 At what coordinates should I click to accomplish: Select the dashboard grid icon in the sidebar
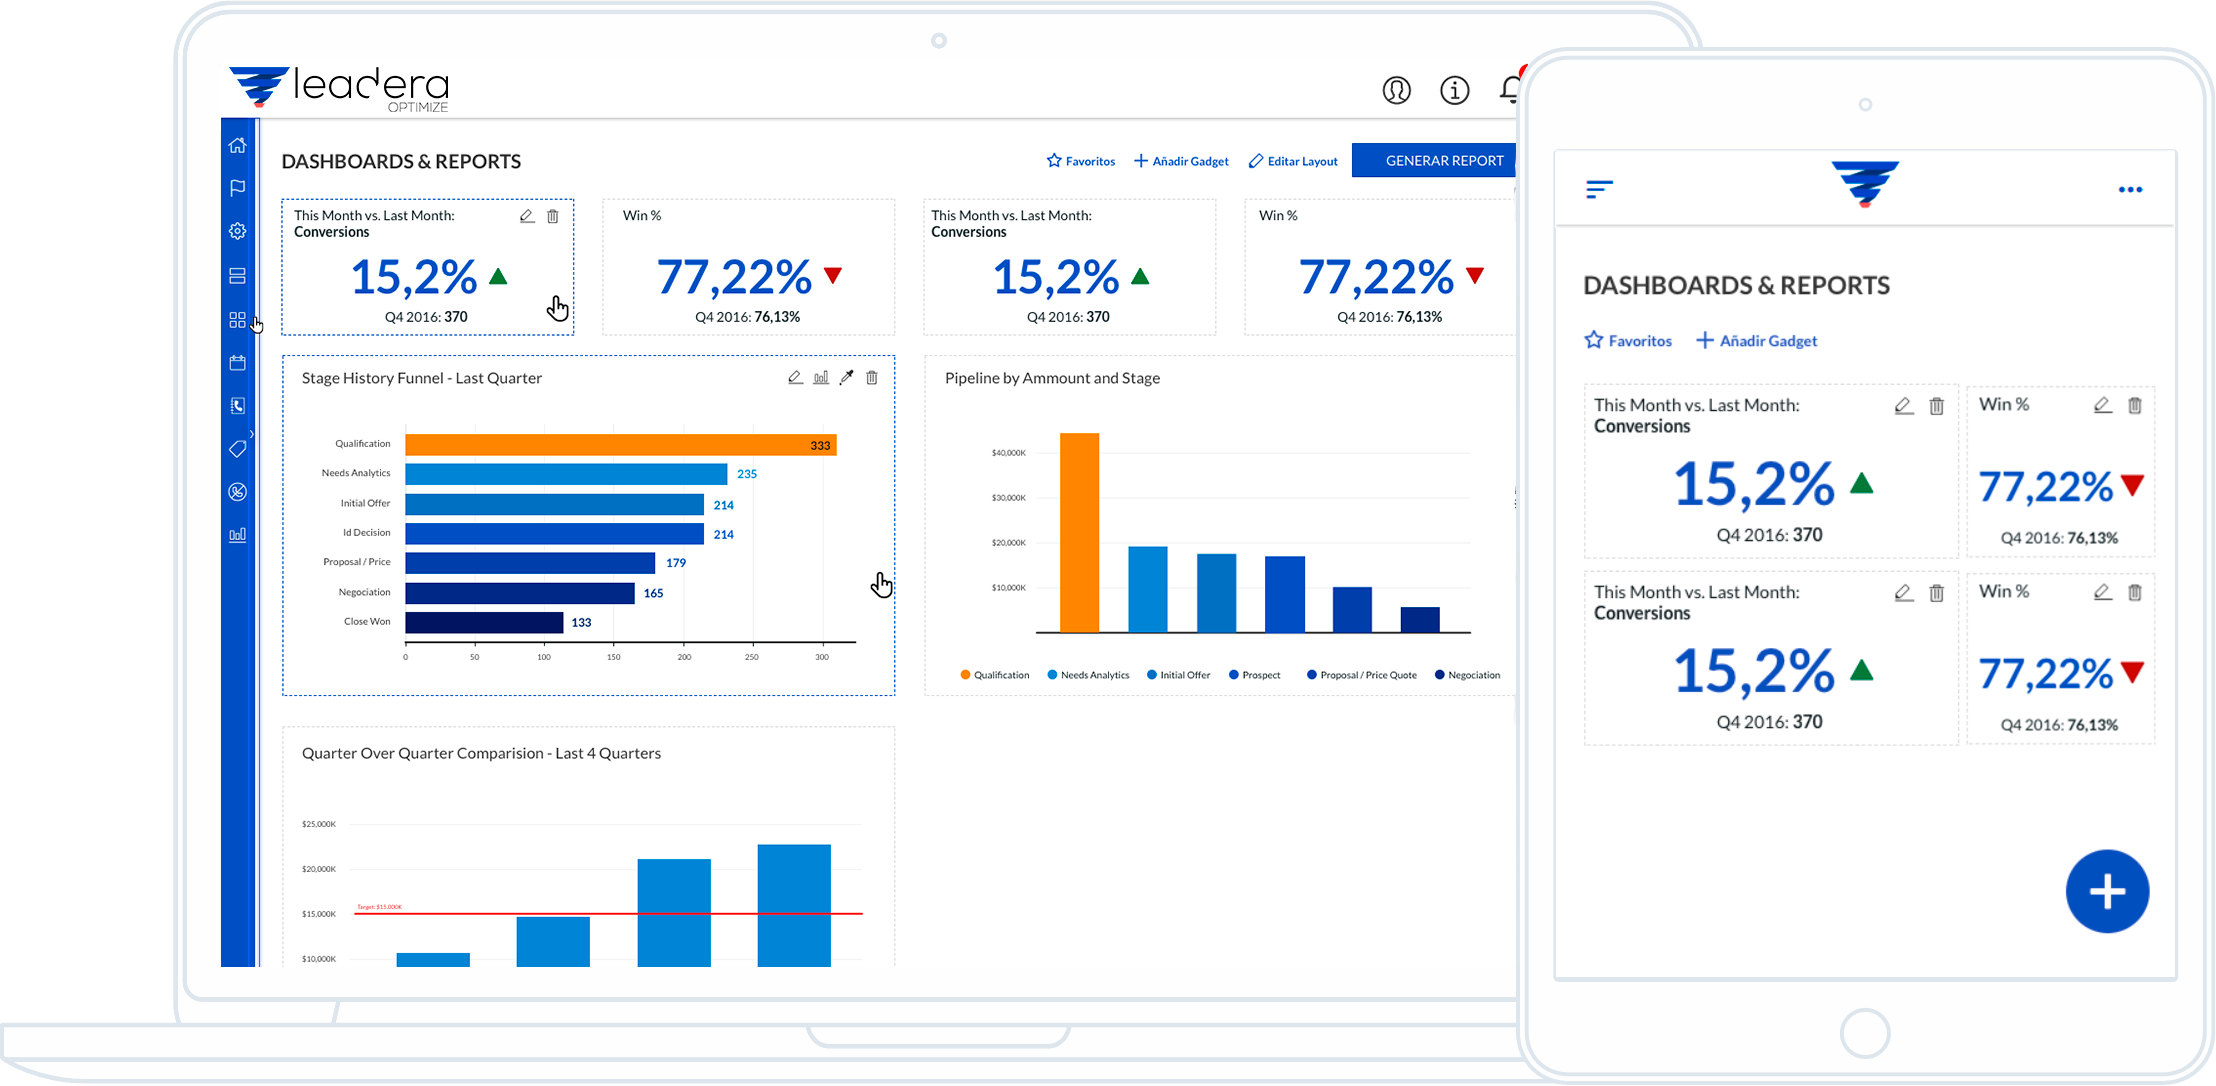[x=237, y=320]
